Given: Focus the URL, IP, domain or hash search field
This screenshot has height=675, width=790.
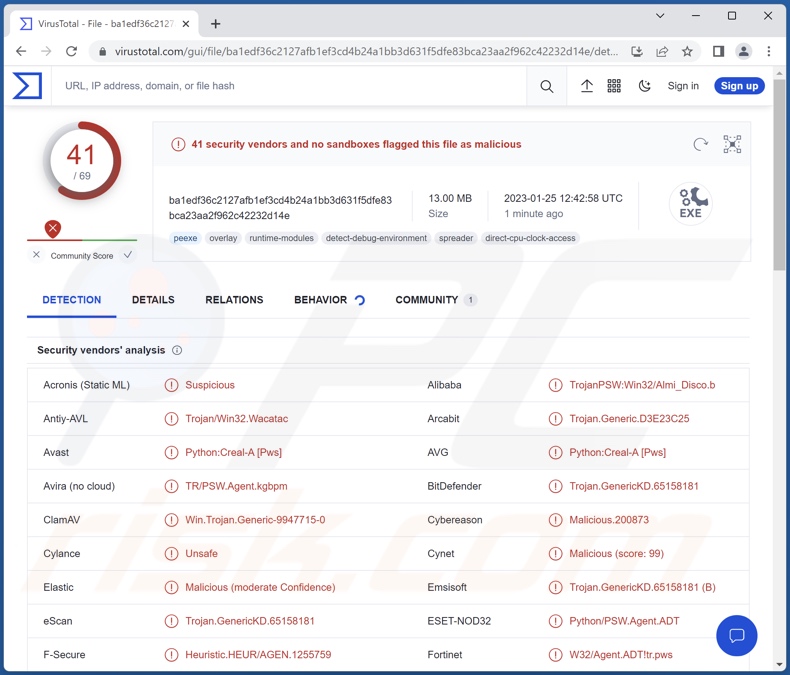Looking at the screenshot, I should coord(288,86).
